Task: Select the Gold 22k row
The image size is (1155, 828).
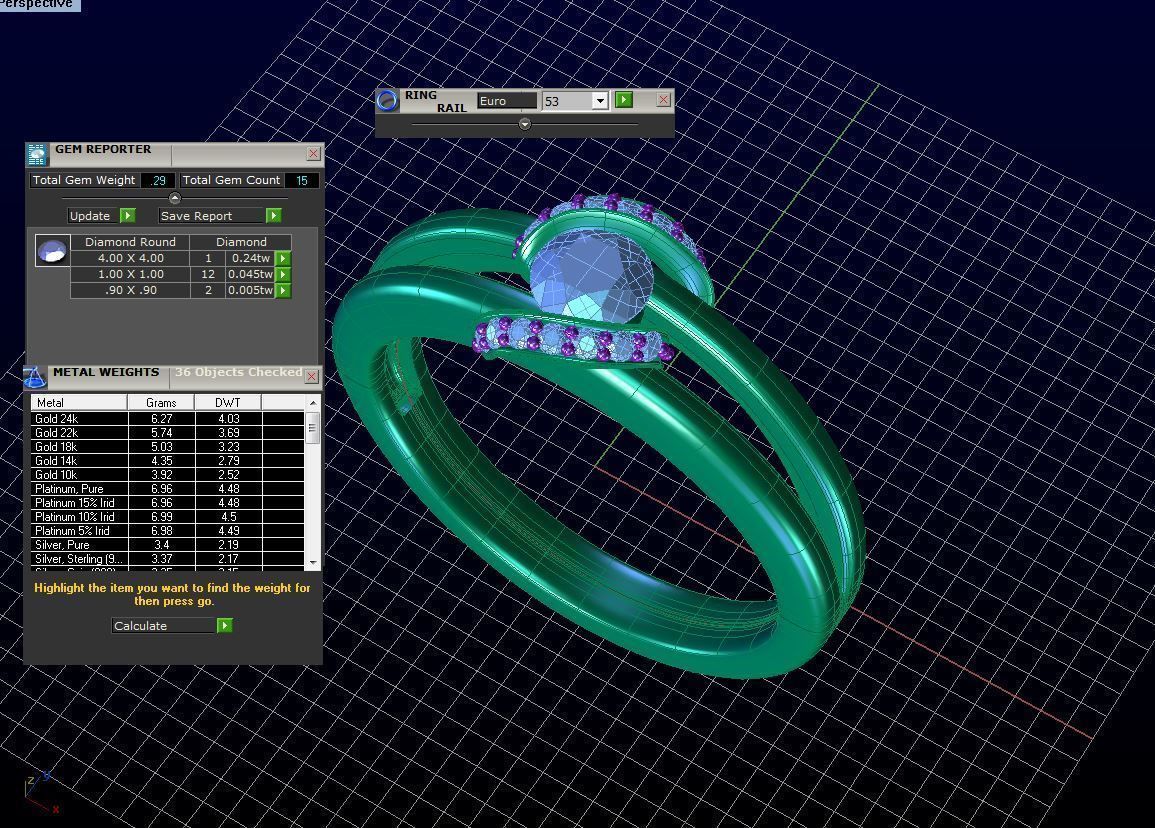Action: click(x=168, y=432)
